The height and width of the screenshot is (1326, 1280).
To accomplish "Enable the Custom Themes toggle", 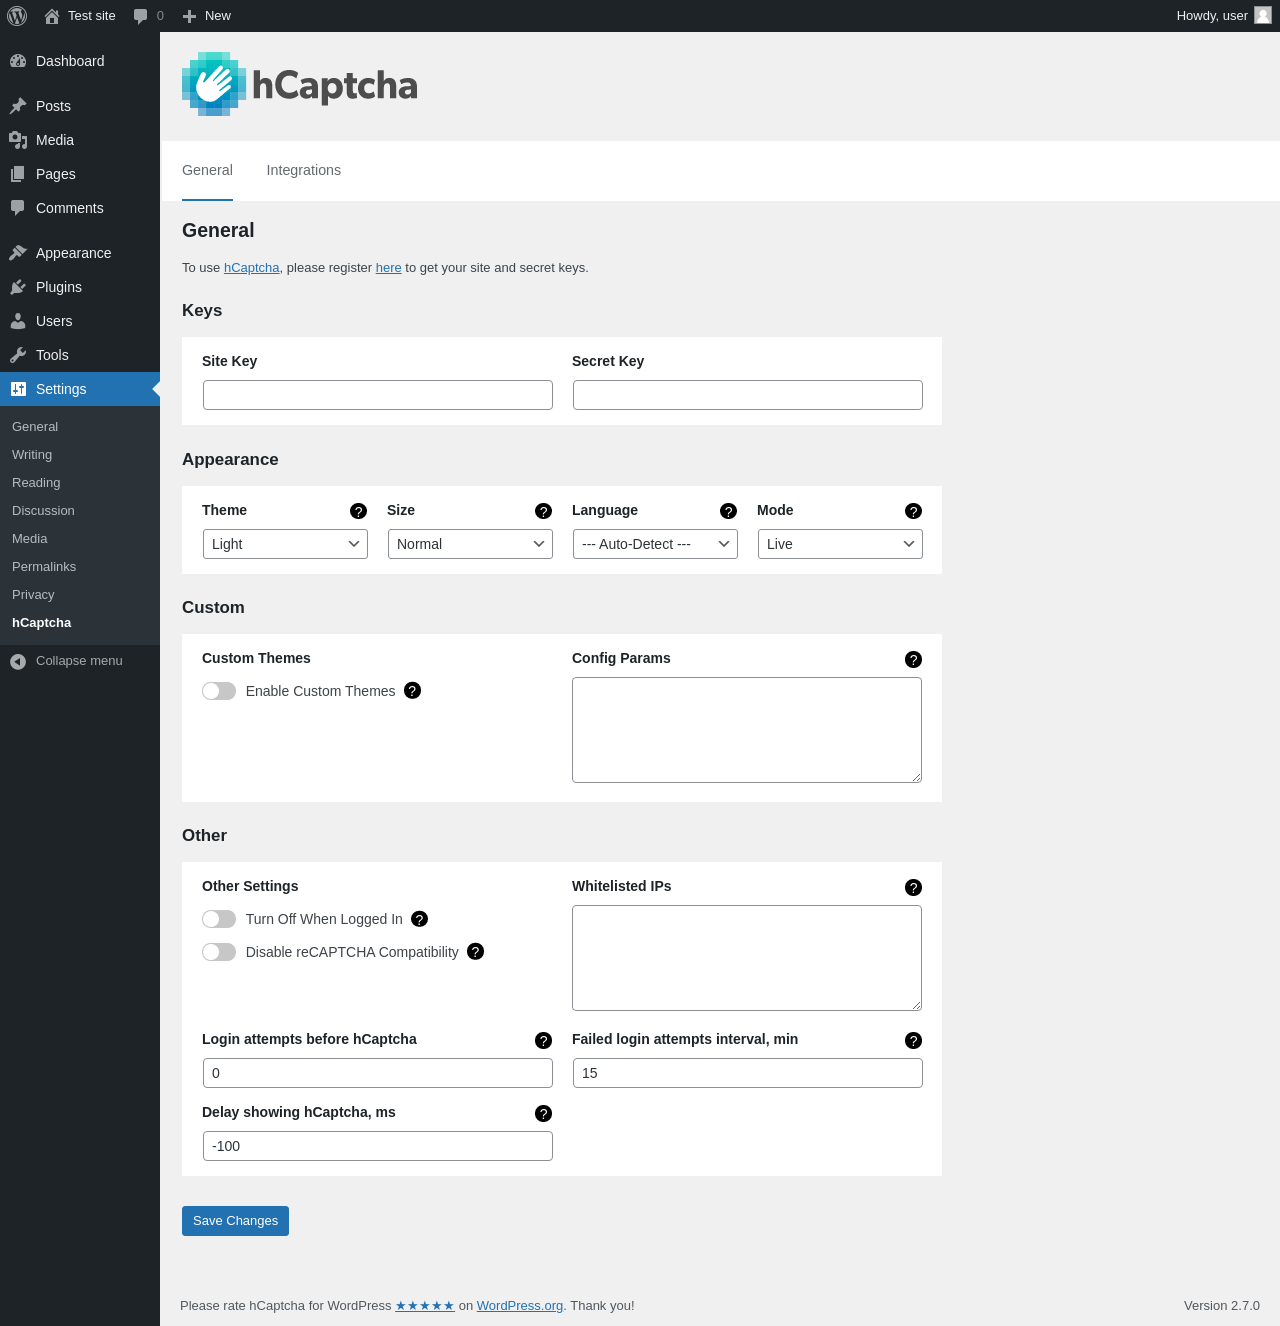I will 219,691.
